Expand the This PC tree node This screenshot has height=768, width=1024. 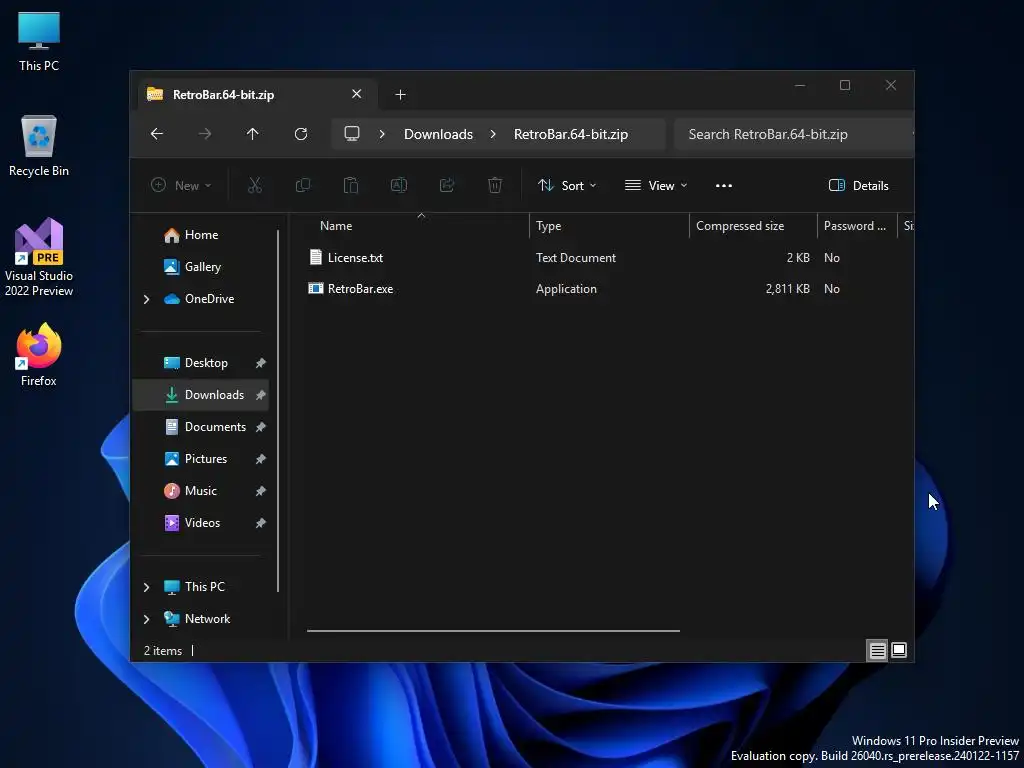[x=146, y=587]
